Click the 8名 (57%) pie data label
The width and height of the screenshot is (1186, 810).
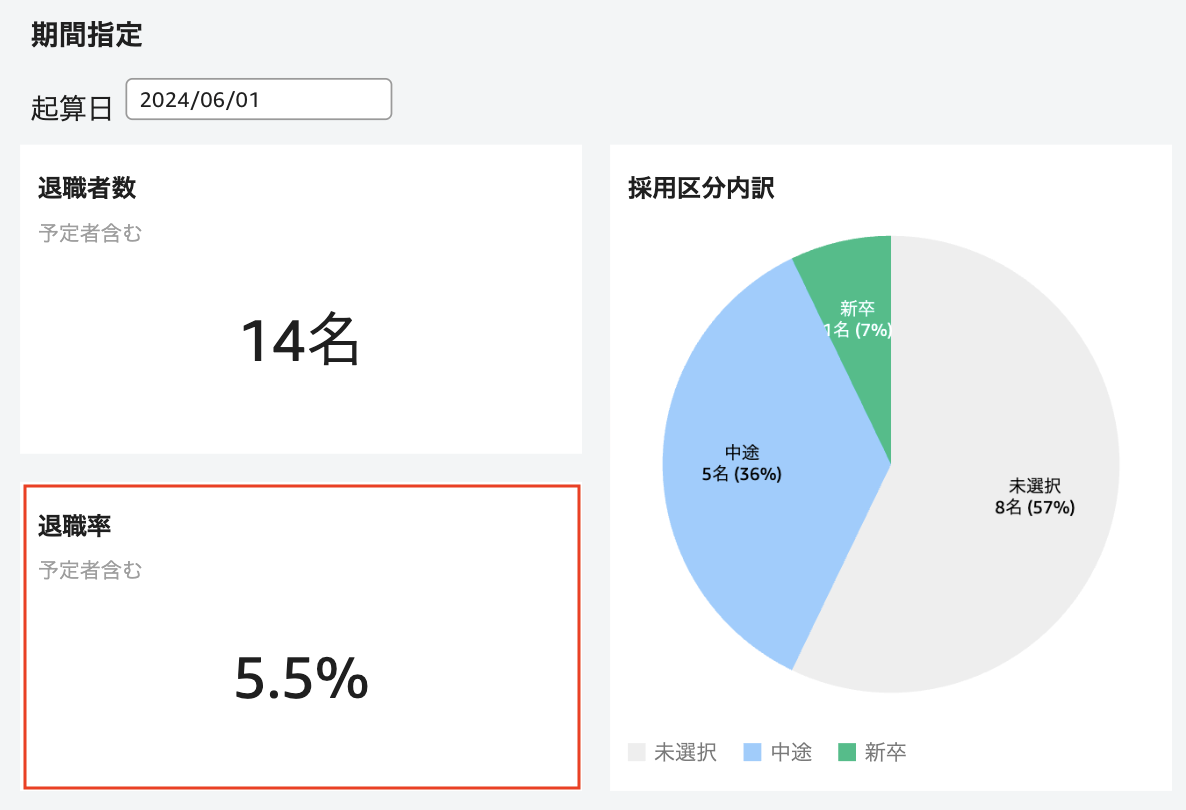(1034, 507)
